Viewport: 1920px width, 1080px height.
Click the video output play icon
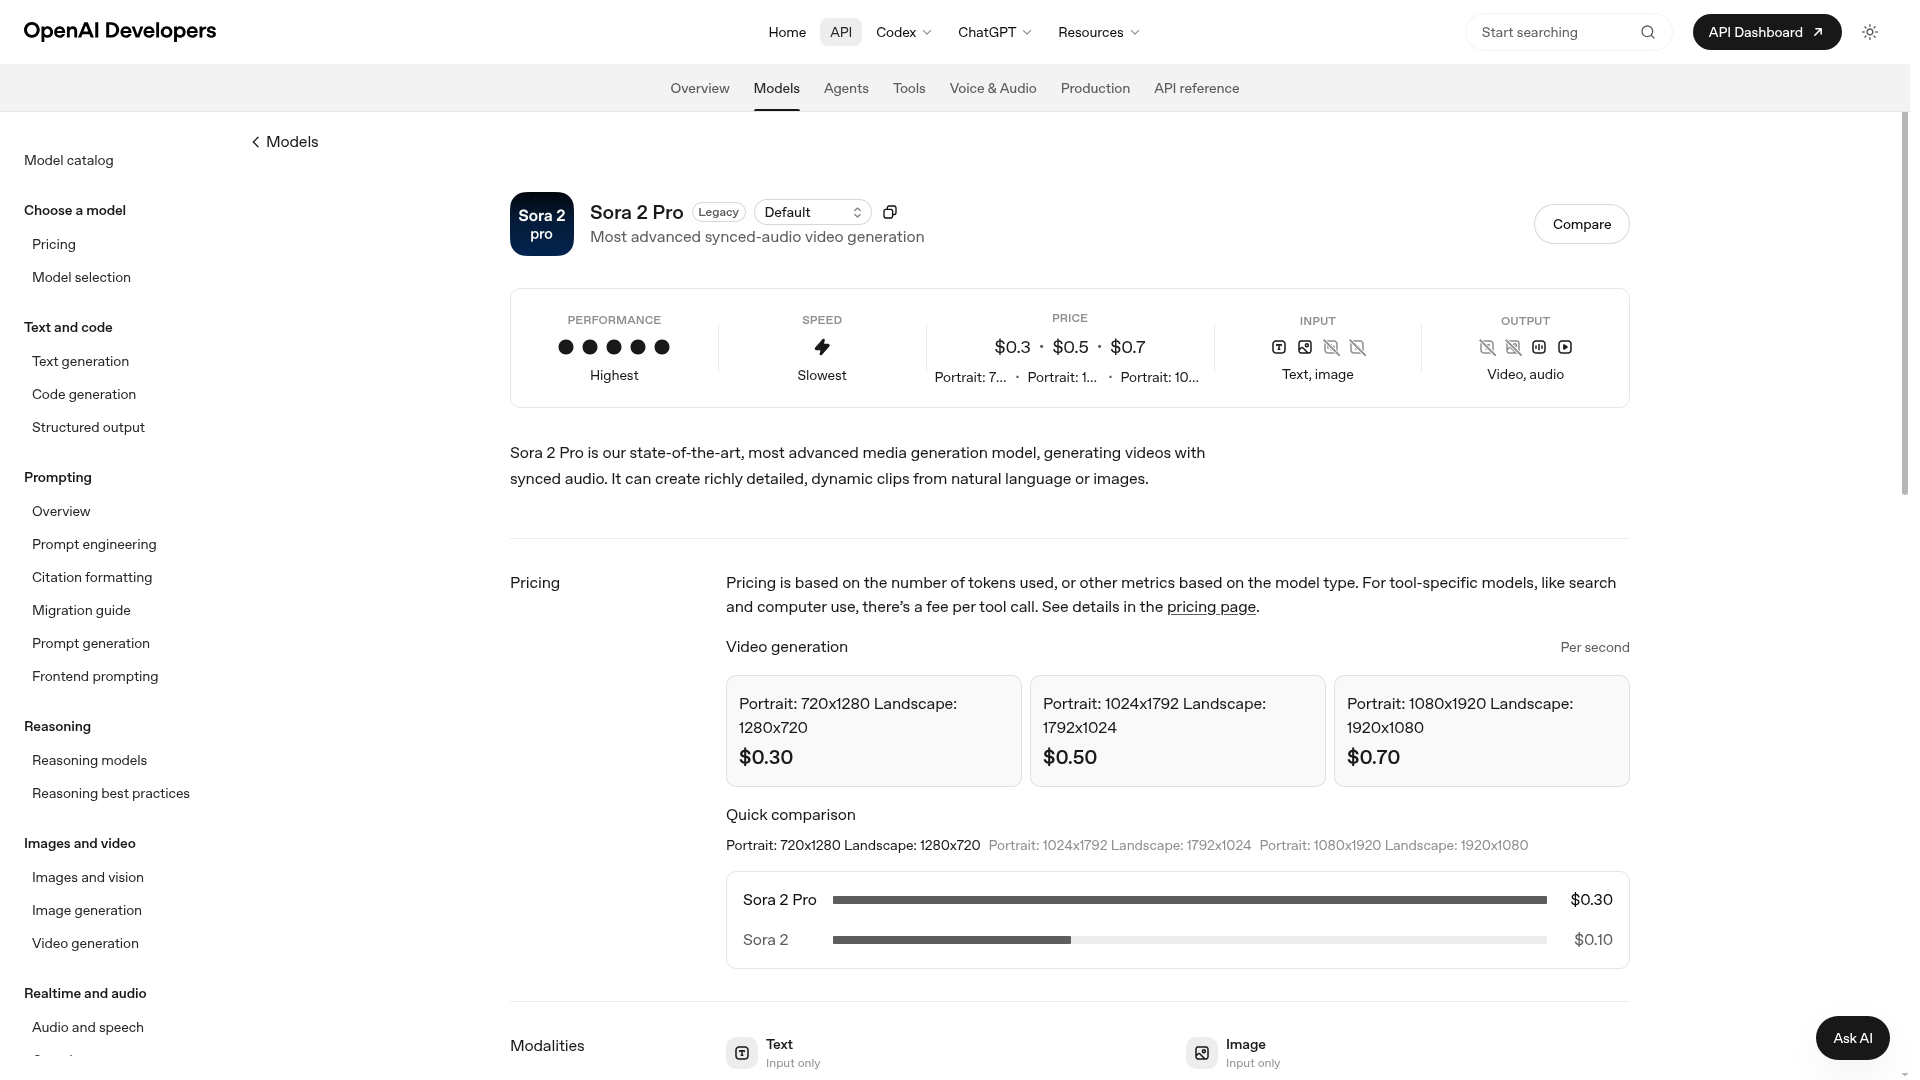click(1565, 347)
